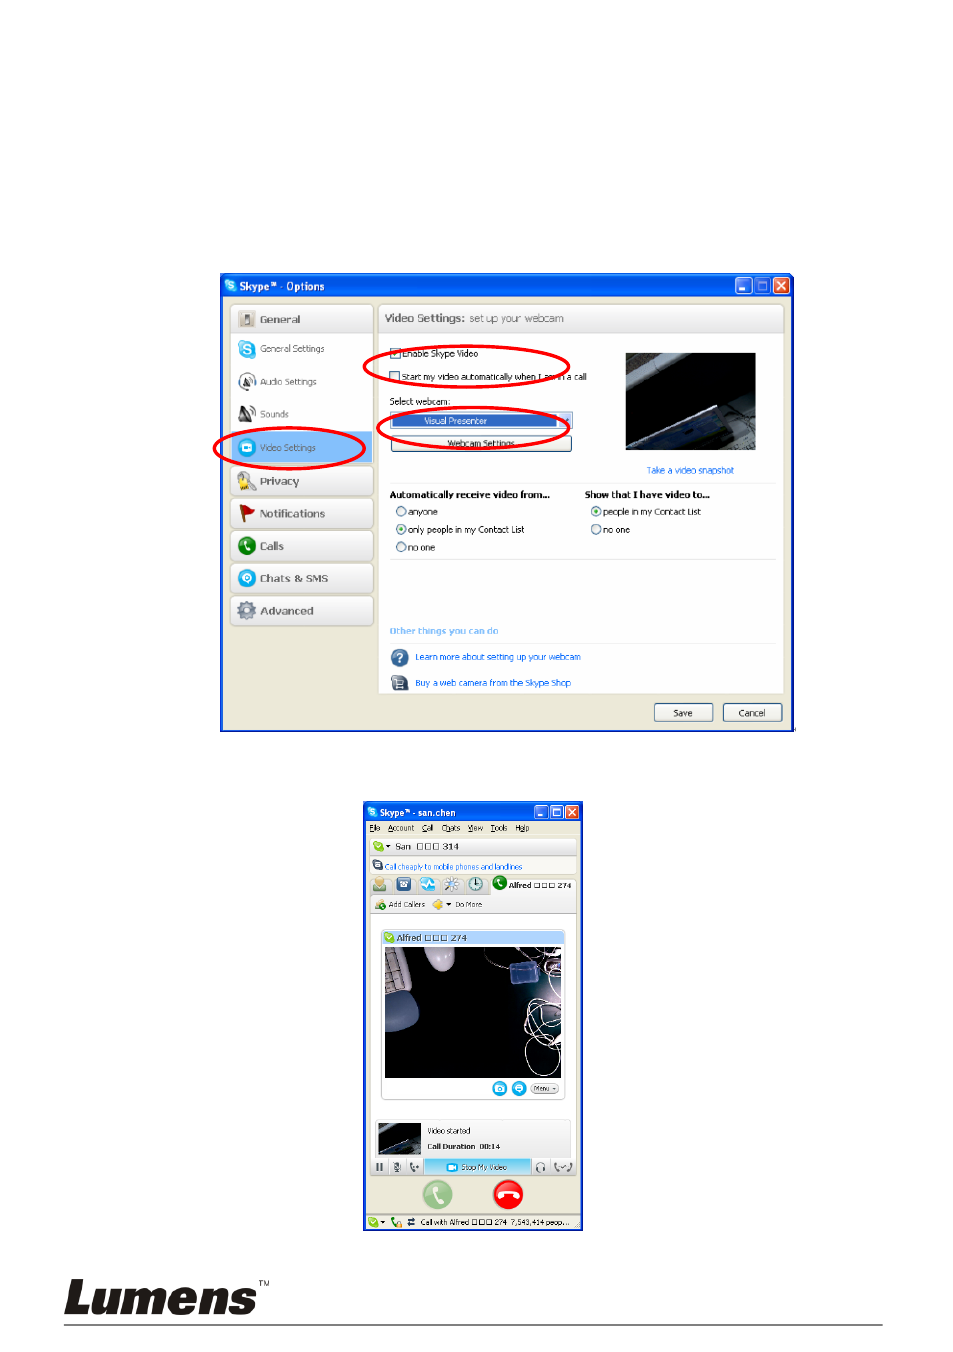Open the Skype Live tab icon
Screen dimensions: 953x1352
coord(428,884)
